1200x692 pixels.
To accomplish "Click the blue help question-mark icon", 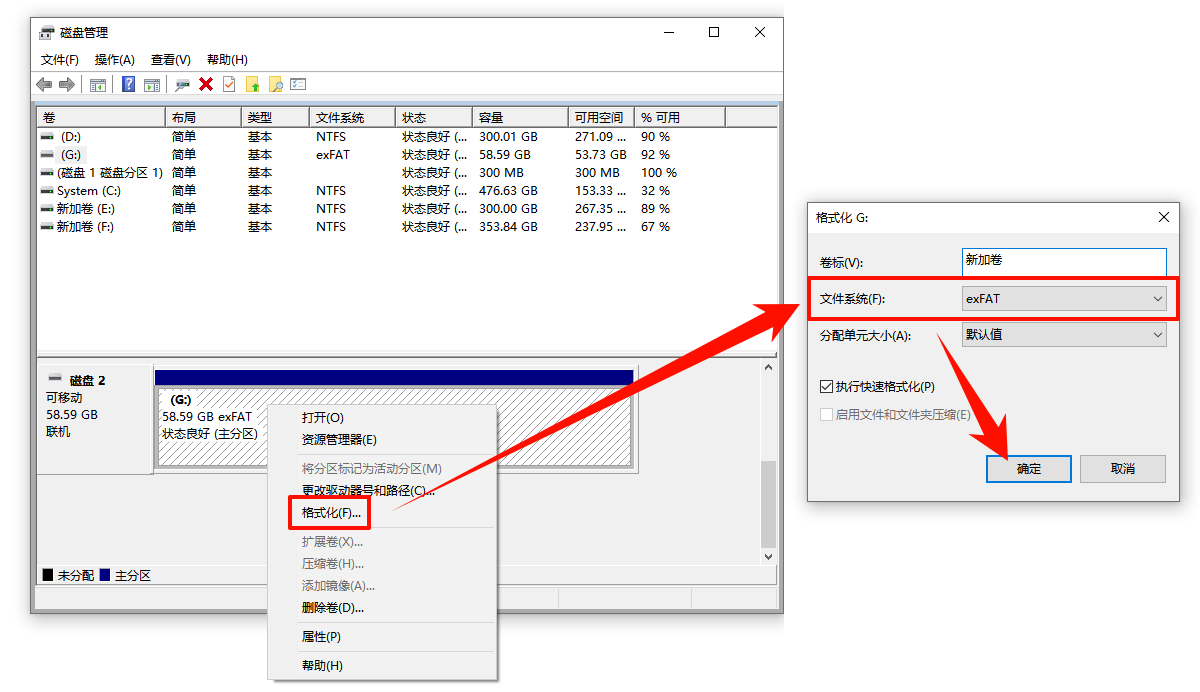I will (x=129, y=85).
